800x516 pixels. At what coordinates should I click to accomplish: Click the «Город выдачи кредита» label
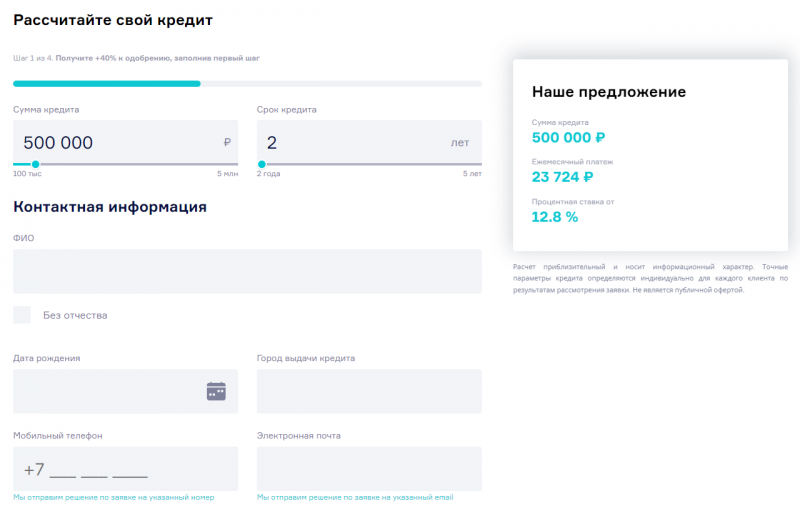tap(306, 358)
